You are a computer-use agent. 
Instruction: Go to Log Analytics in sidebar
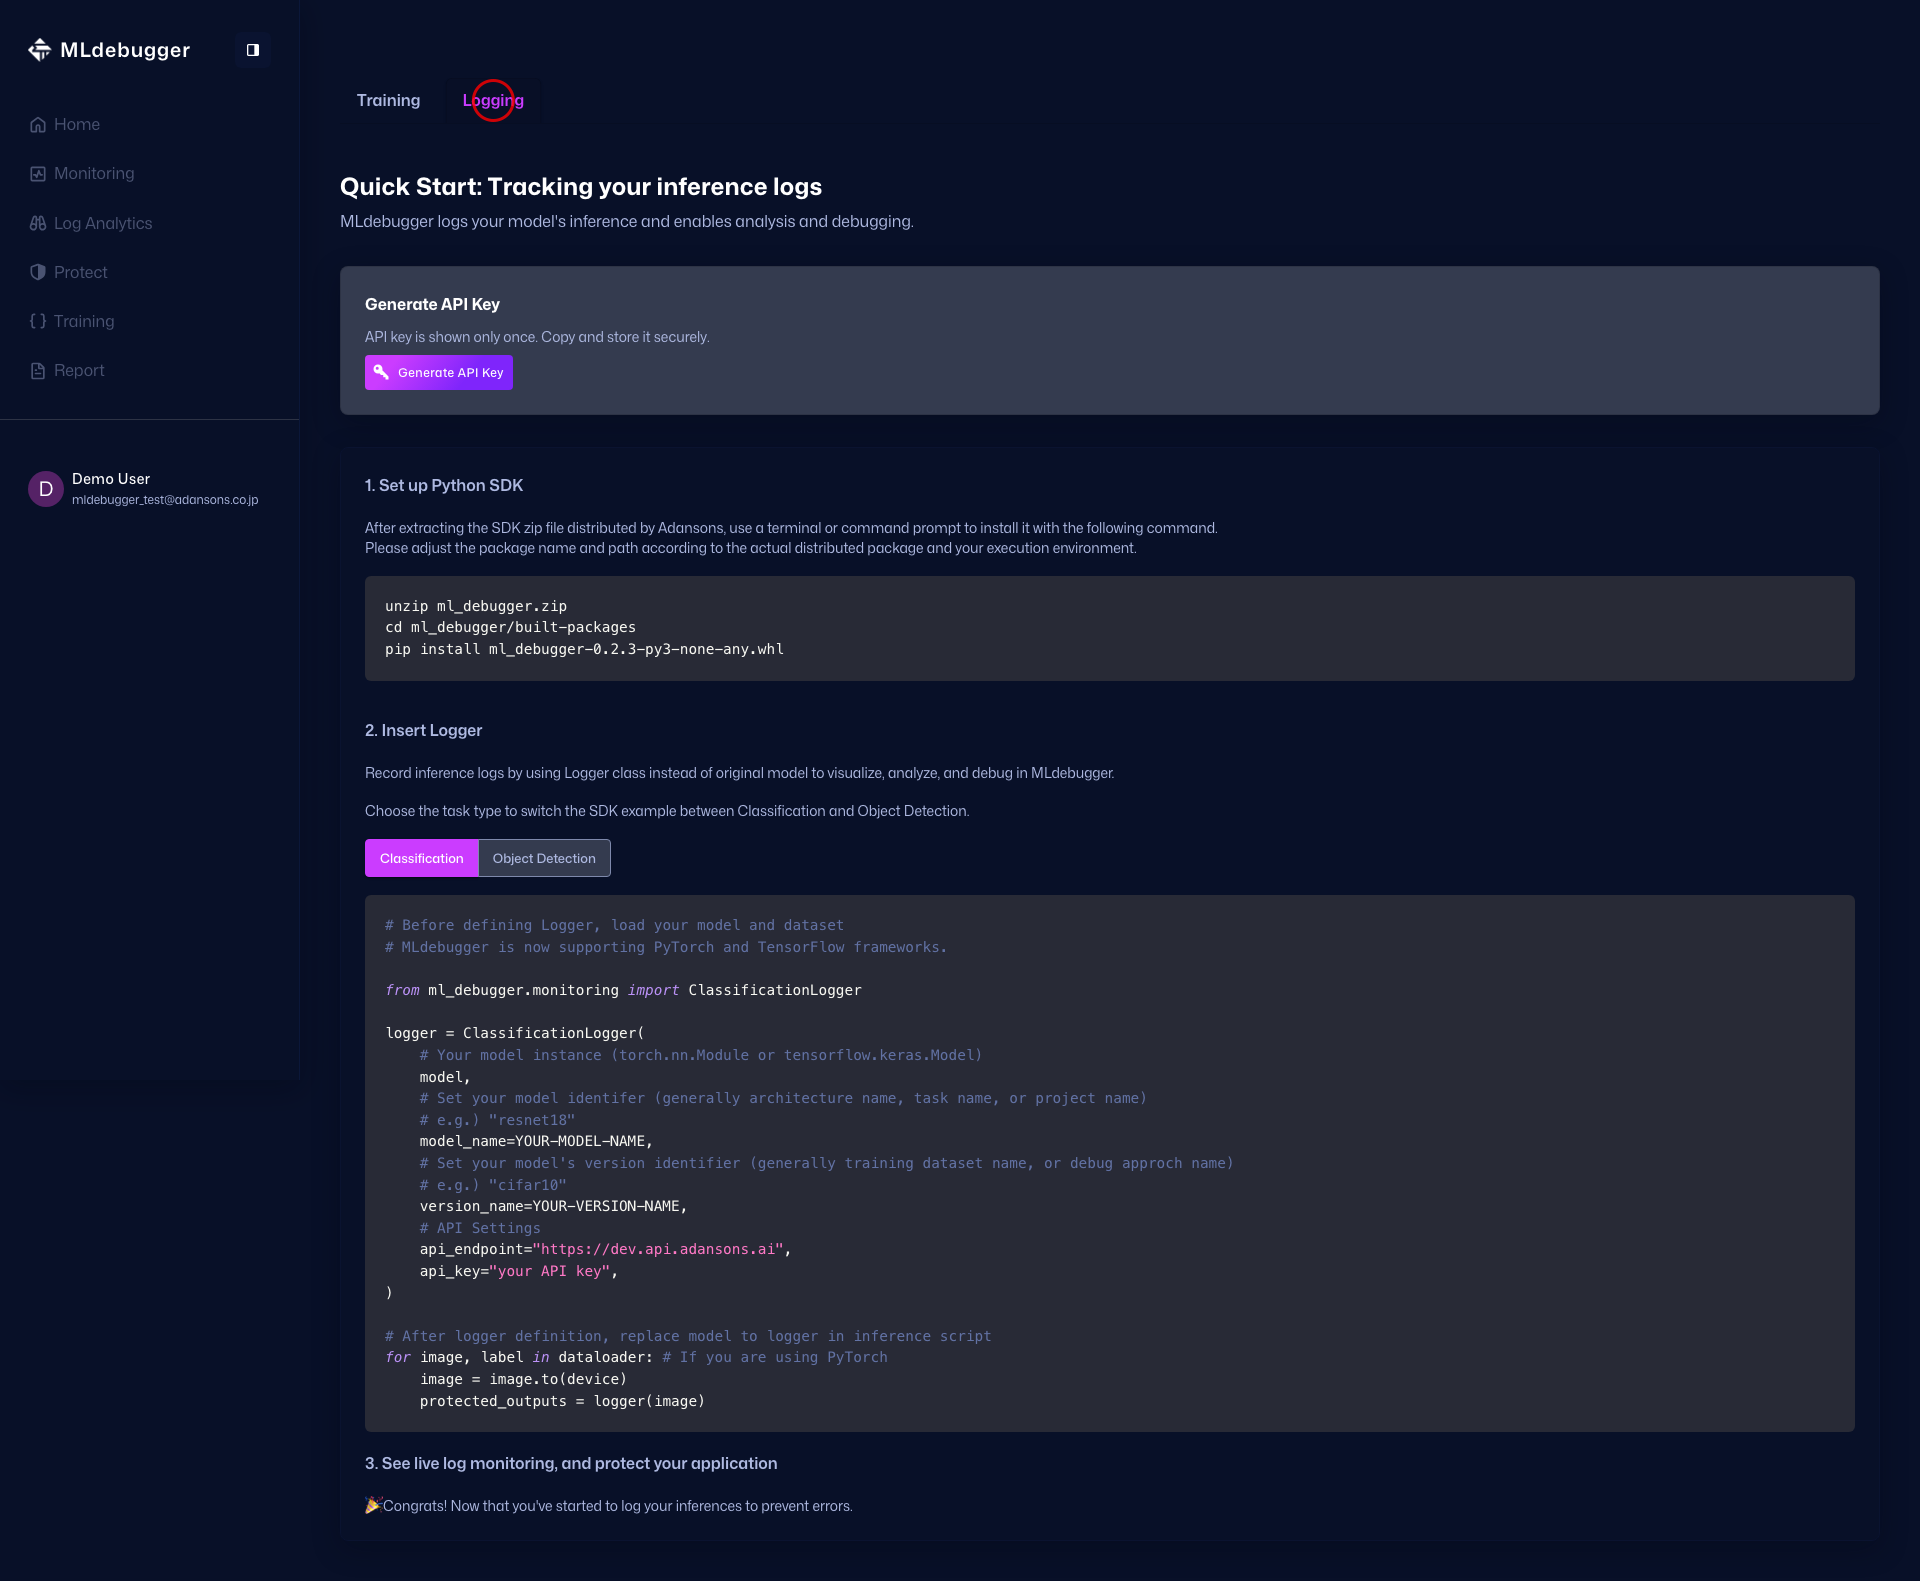(x=103, y=224)
